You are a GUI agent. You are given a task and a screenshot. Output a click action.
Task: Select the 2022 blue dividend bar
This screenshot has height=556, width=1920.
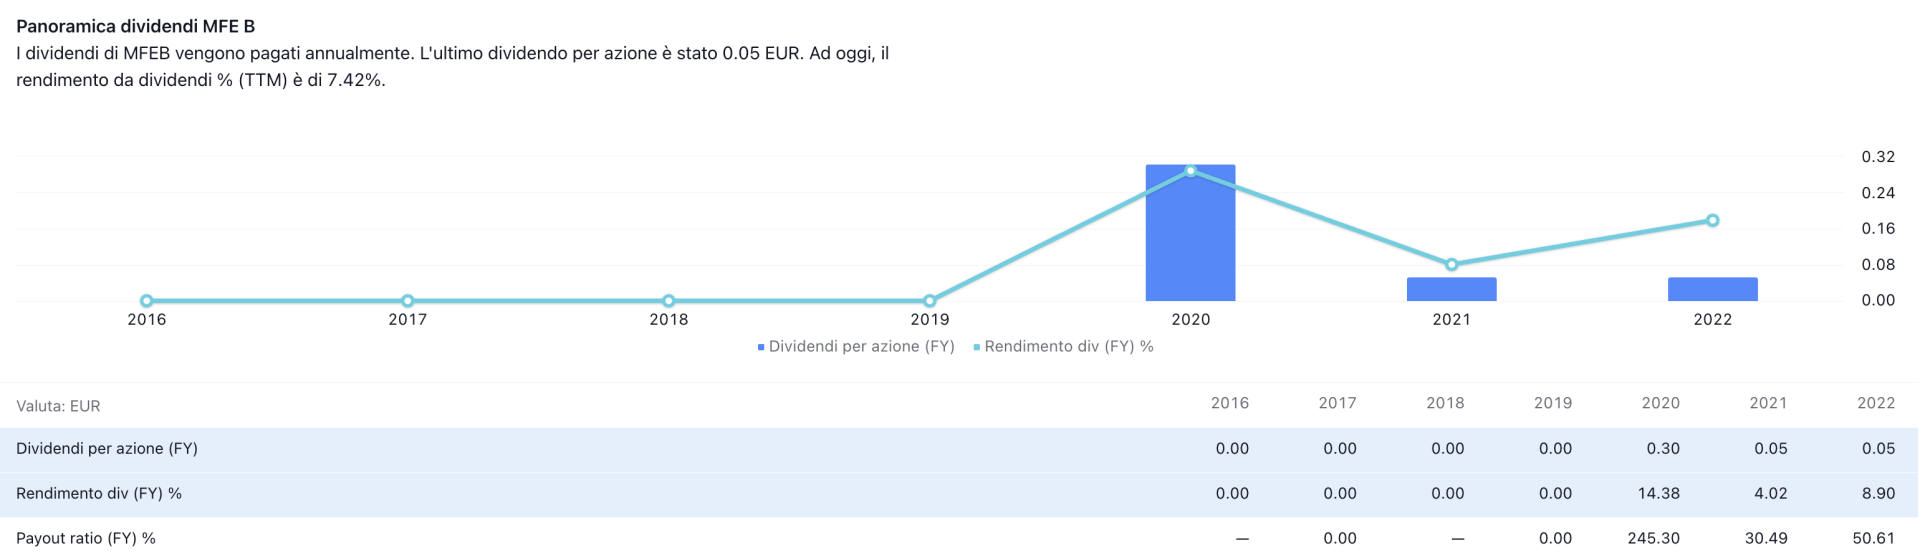pos(1712,289)
